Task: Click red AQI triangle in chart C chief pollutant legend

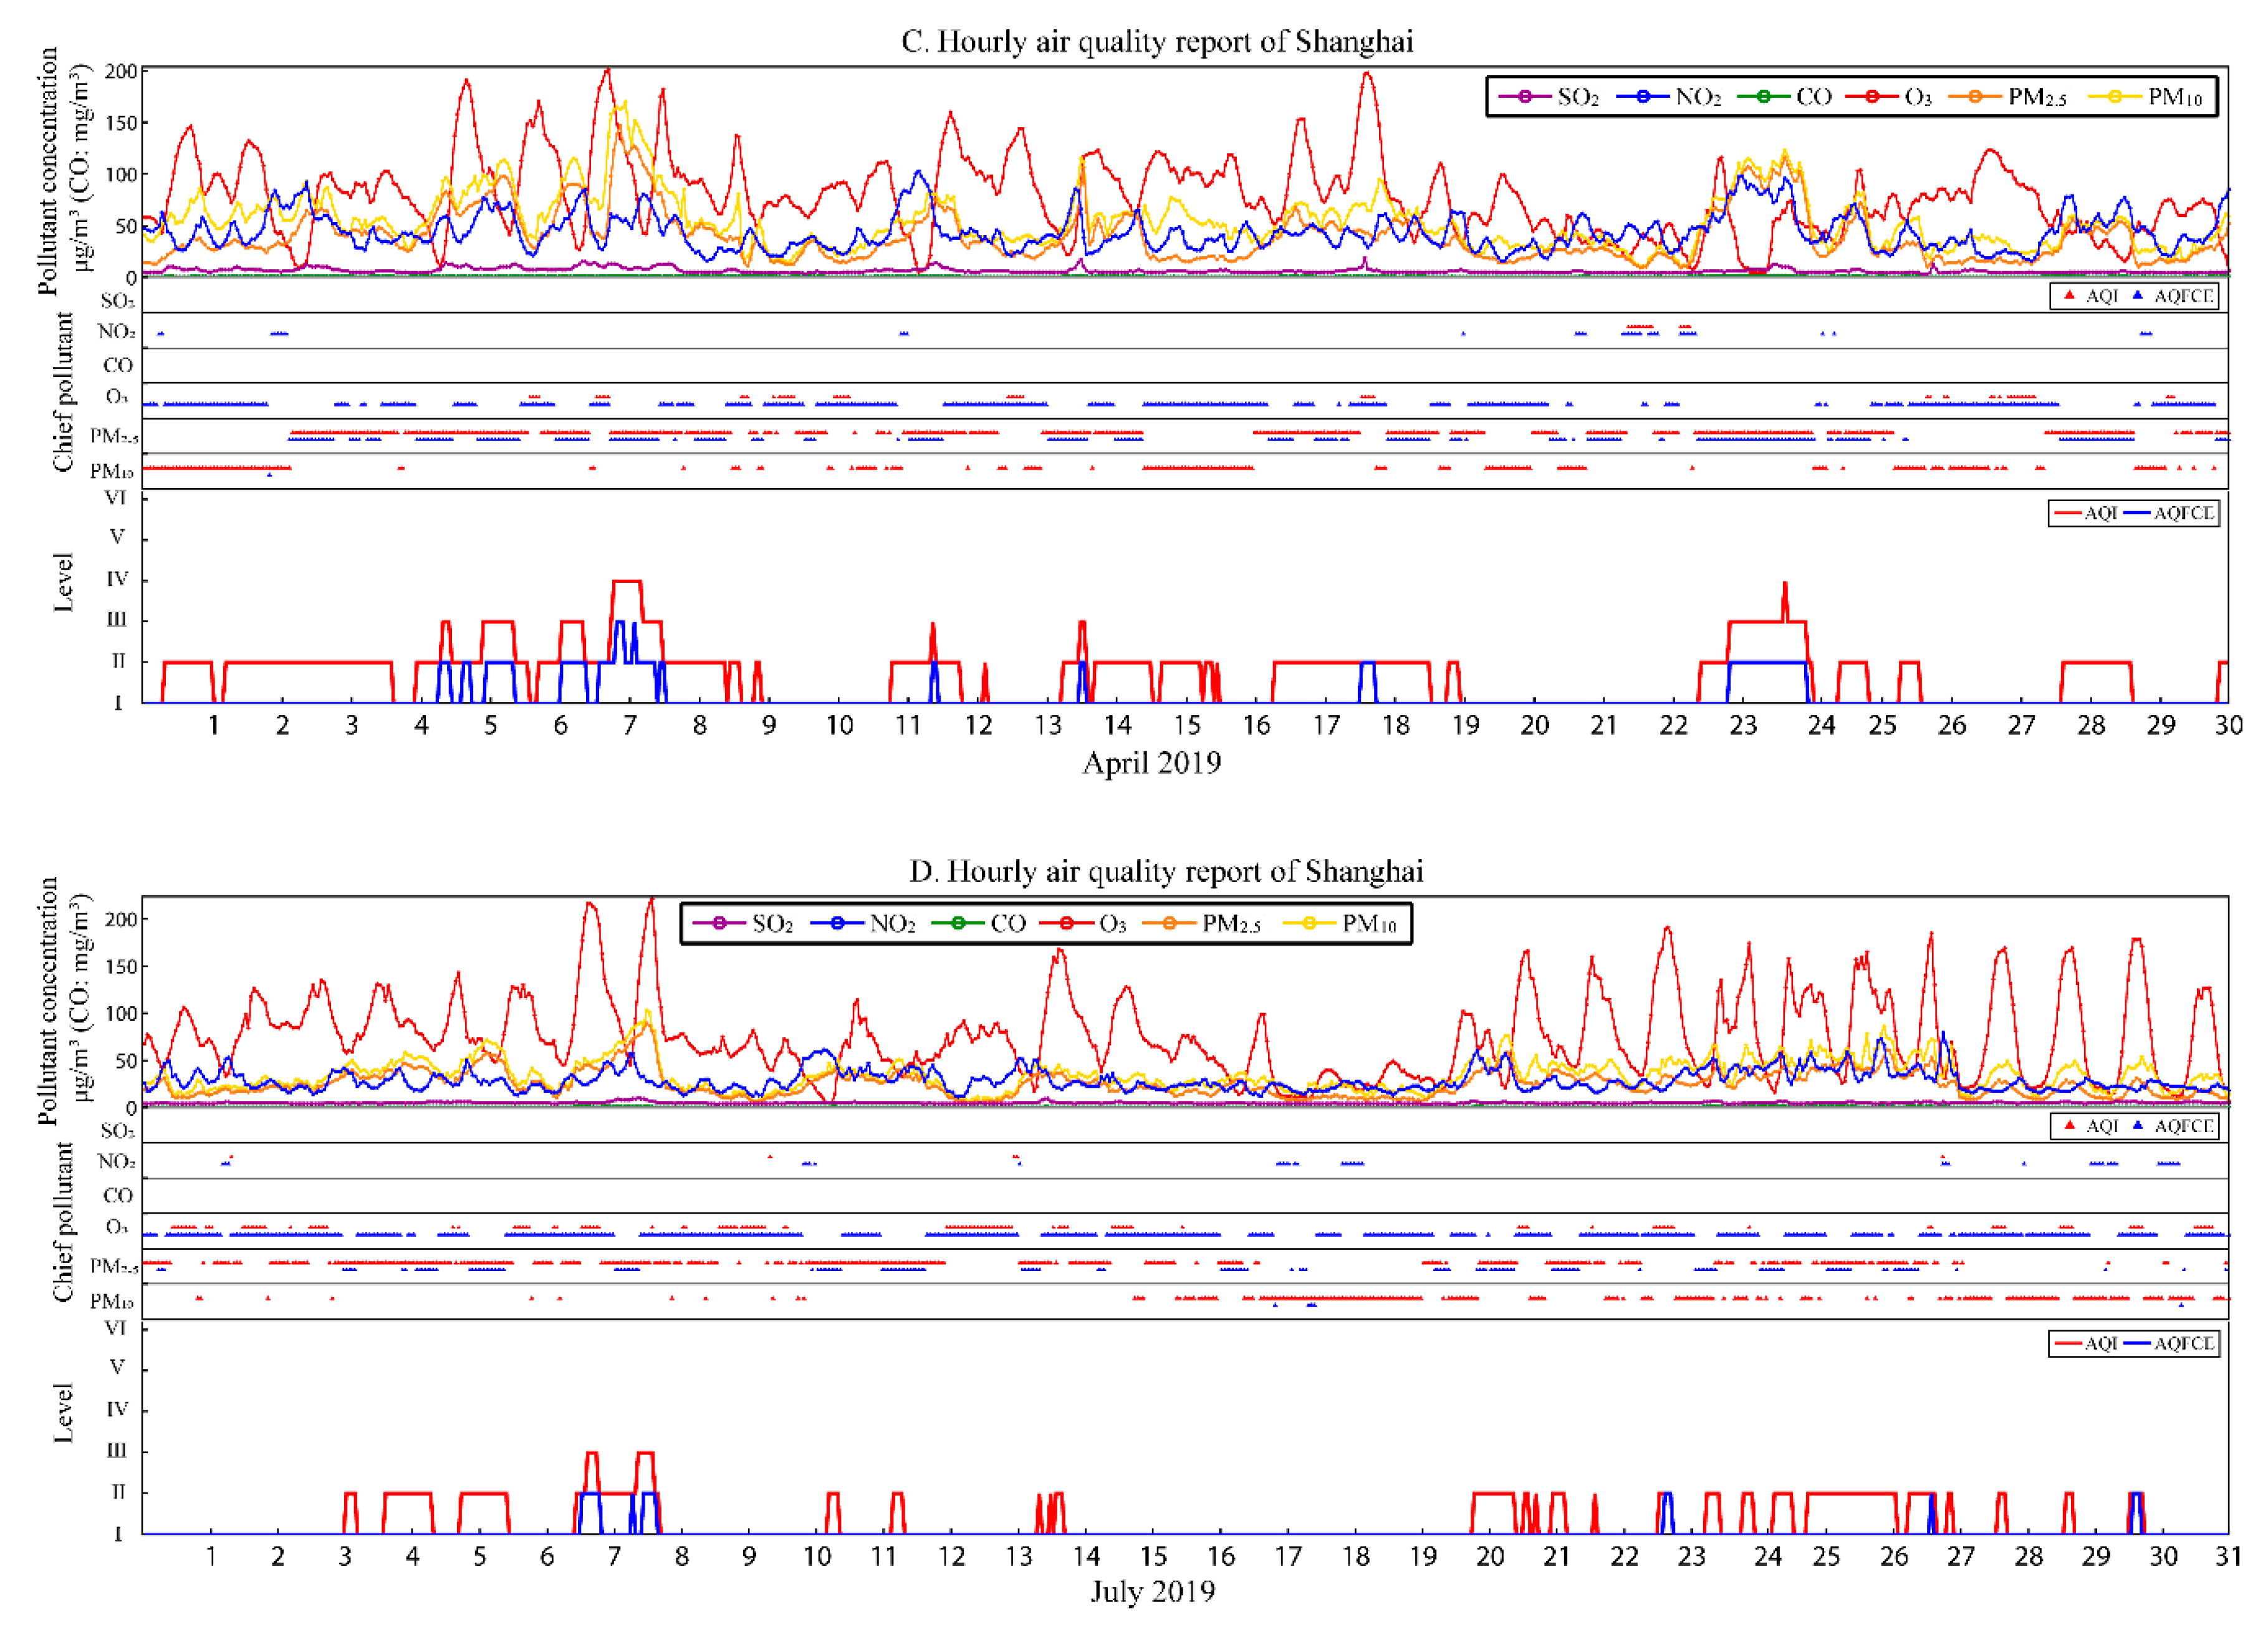Action: tap(2069, 296)
